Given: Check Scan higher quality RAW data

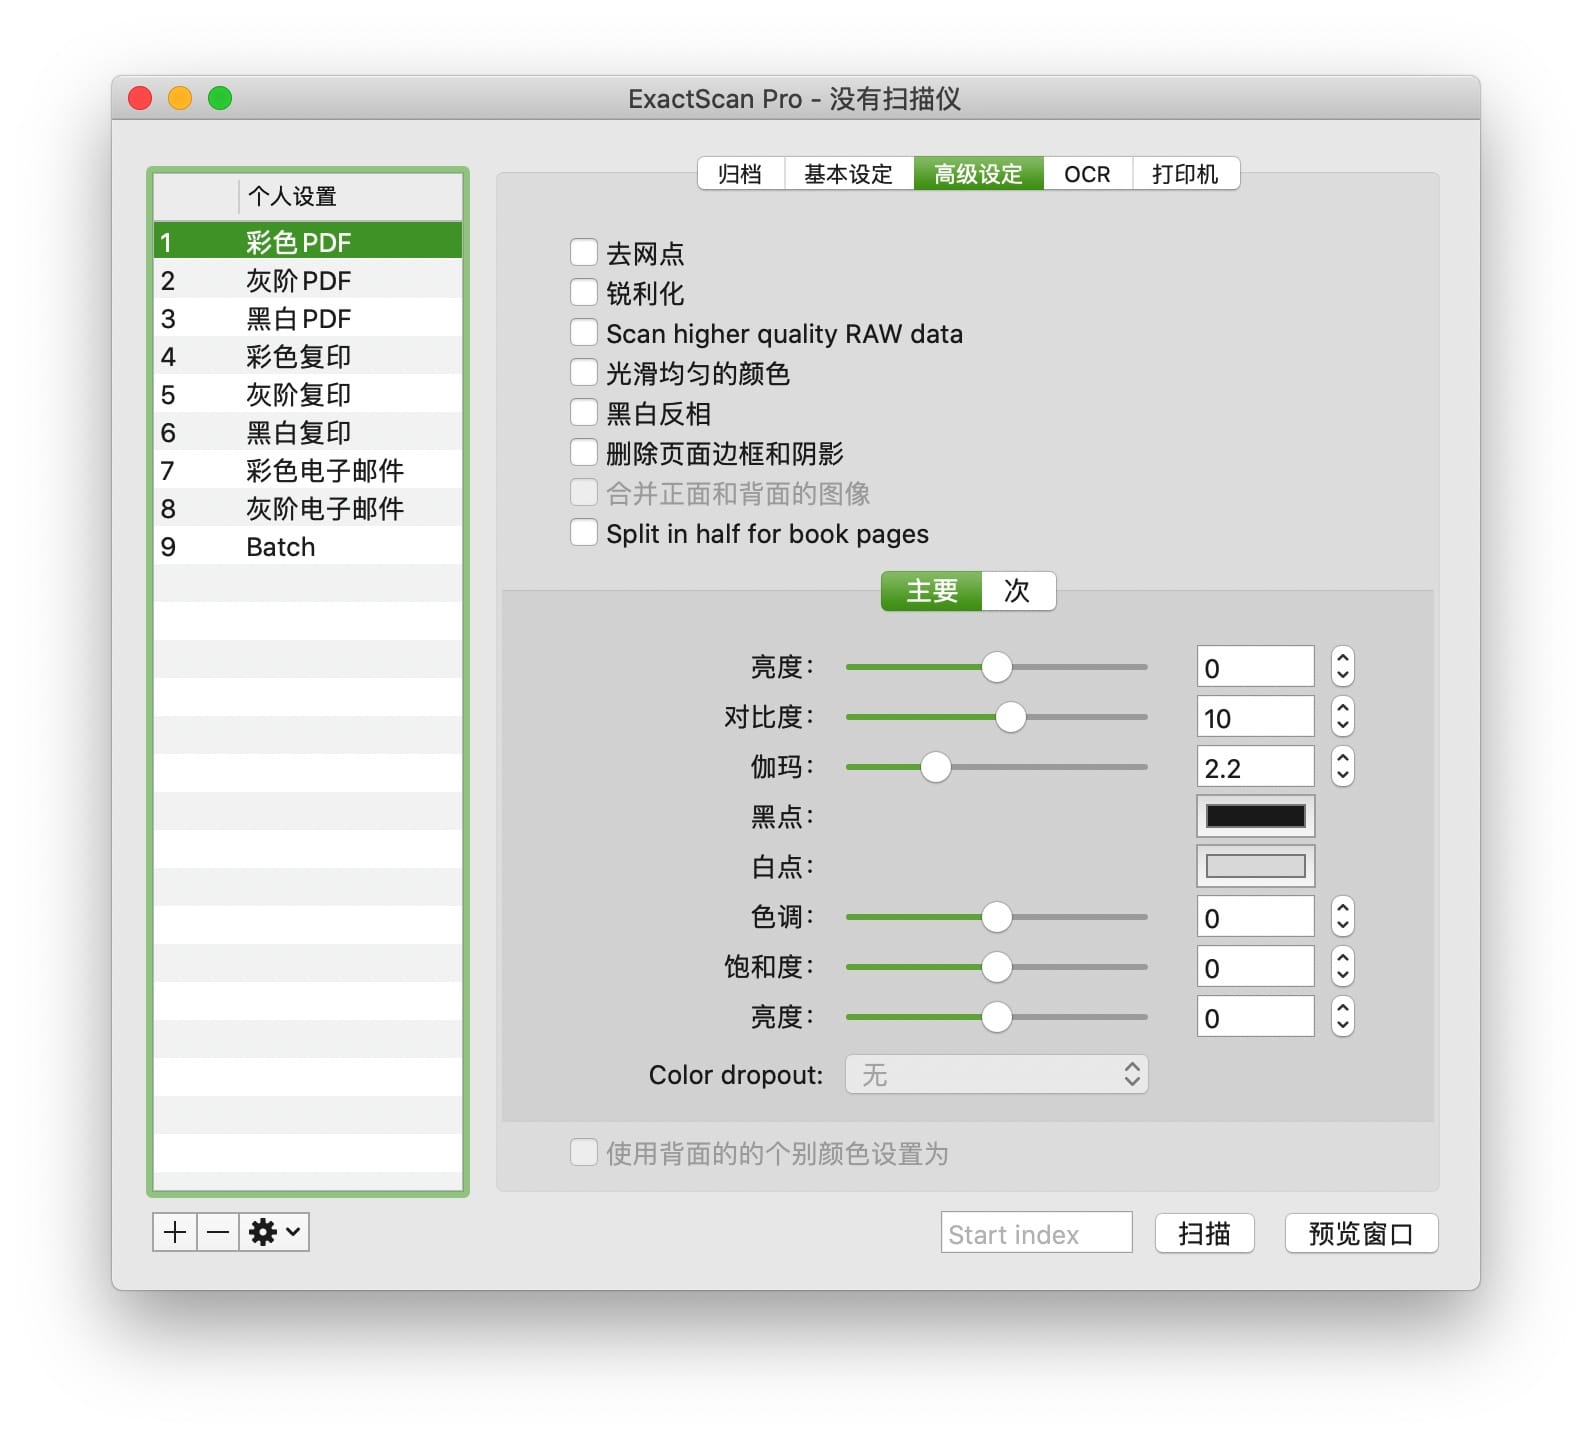Looking at the screenshot, I should pyautogui.click(x=584, y=333).
